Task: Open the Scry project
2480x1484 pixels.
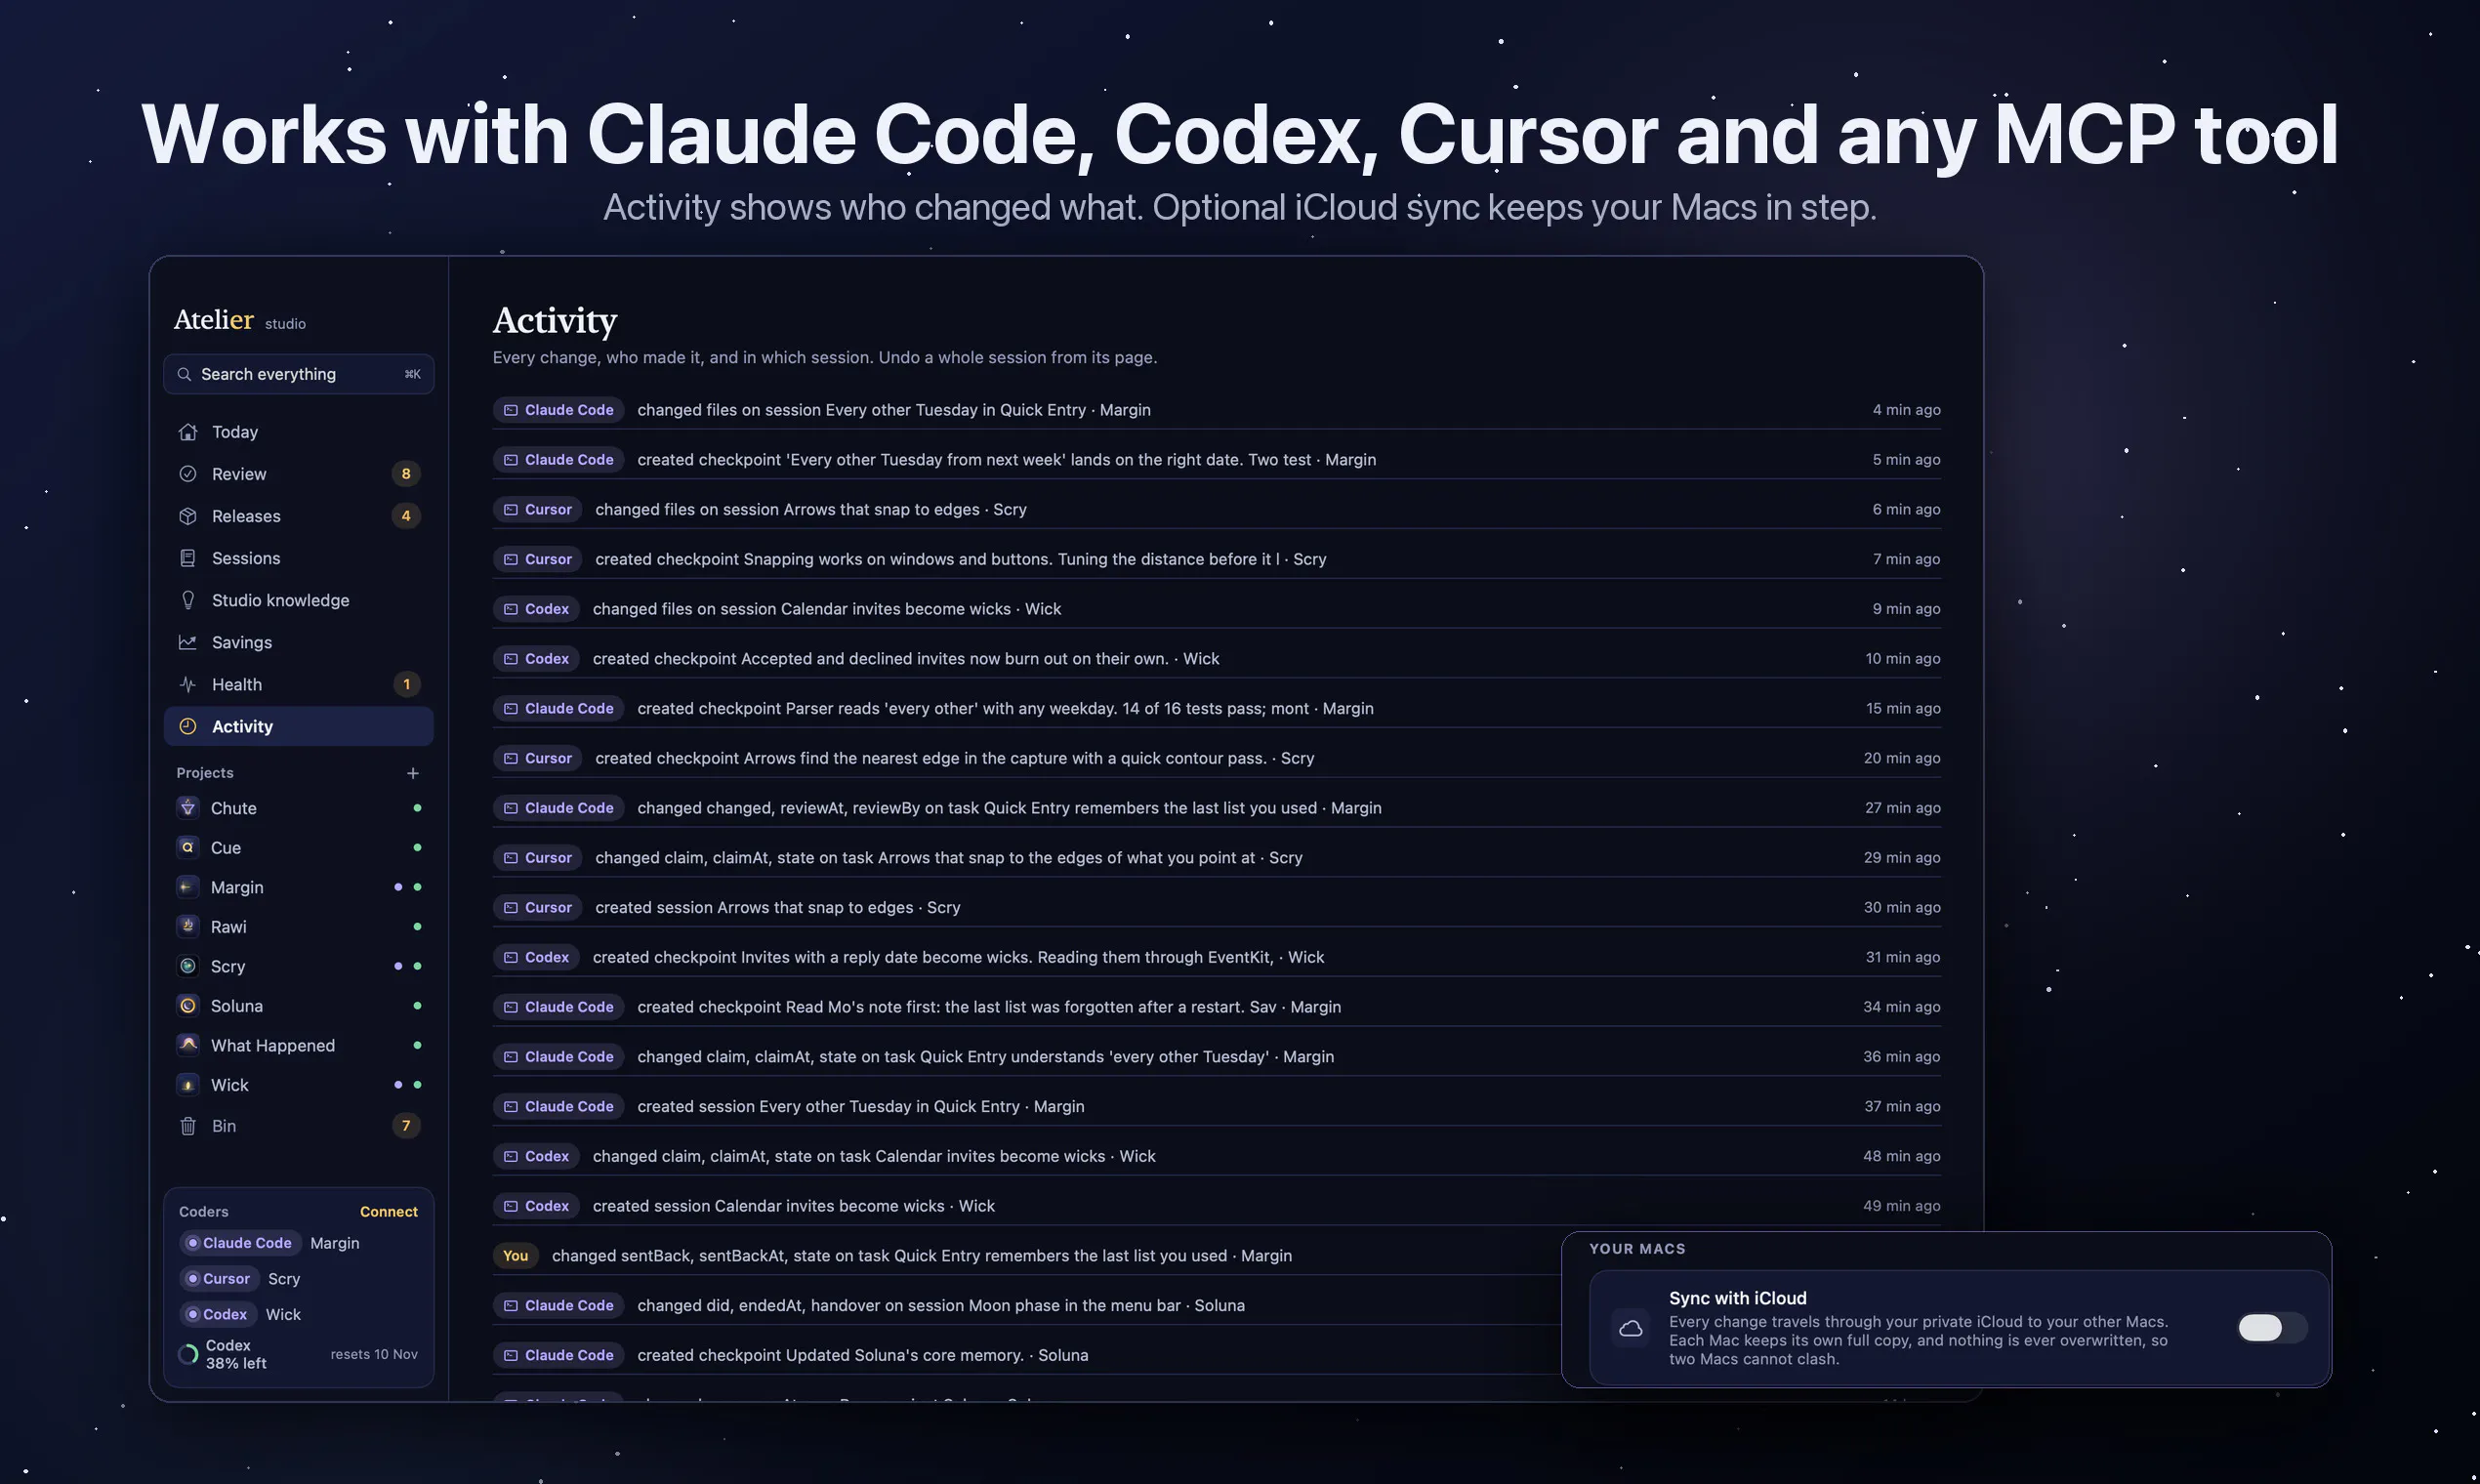Action: pyautogui.click(x=298, y=966)
